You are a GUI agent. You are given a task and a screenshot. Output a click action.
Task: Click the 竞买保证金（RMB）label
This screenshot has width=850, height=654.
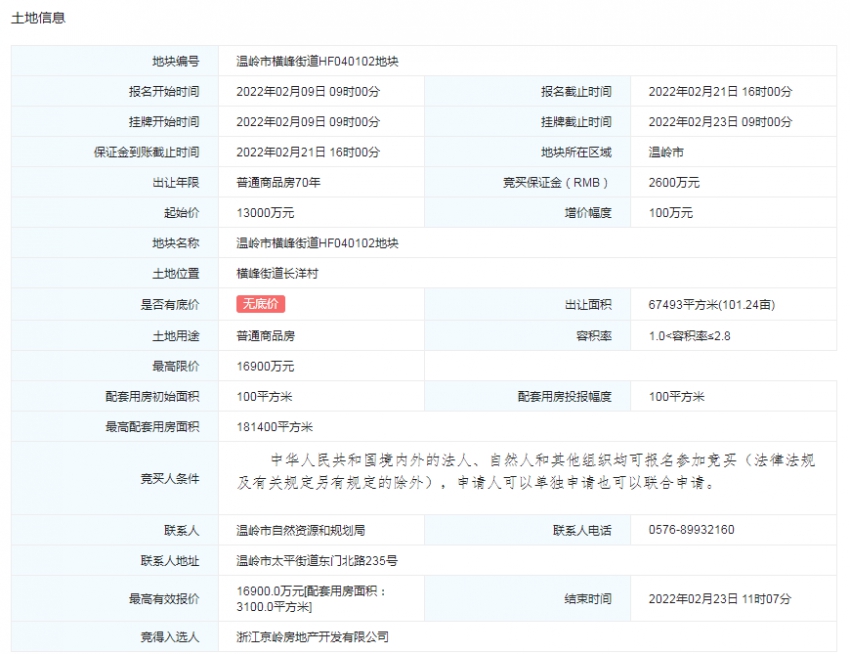click(x=557, y=183)
